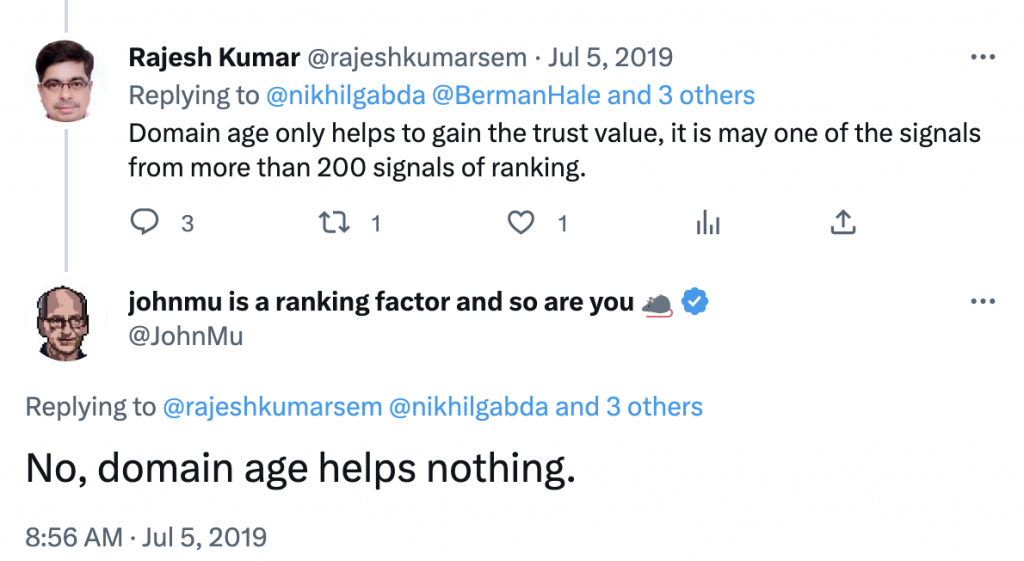This screenshot has width=1024, height=561.
Task: Open Rajesh Kumar's profile picture
Action: pos(65,81)
